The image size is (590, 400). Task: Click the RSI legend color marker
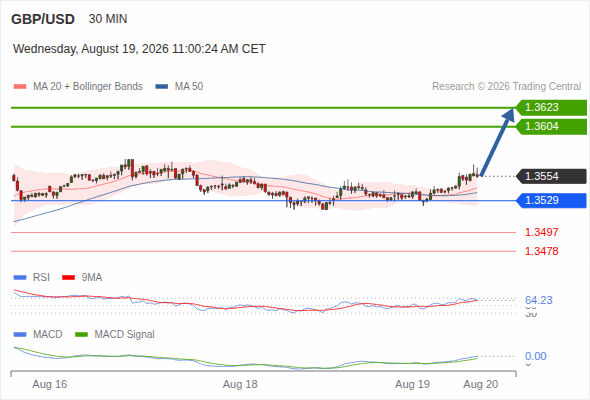pyautogui.click(x=20, y=278)
